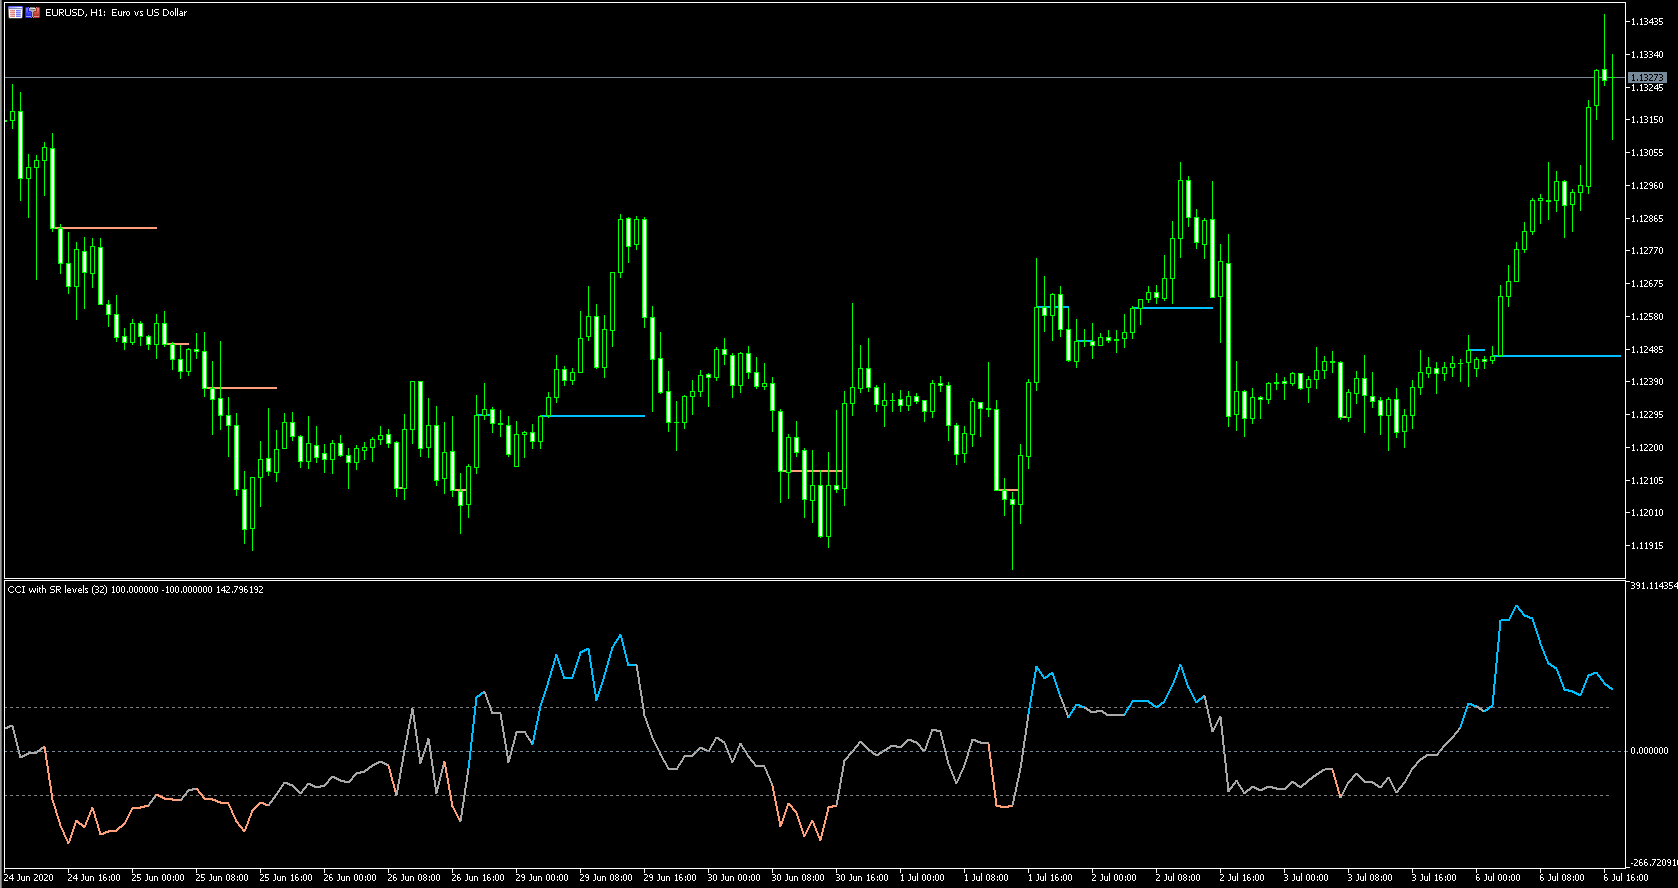Click the 1.12770 price axis label
This screenshot has width=1678, height=888.
click(1647, 251)
